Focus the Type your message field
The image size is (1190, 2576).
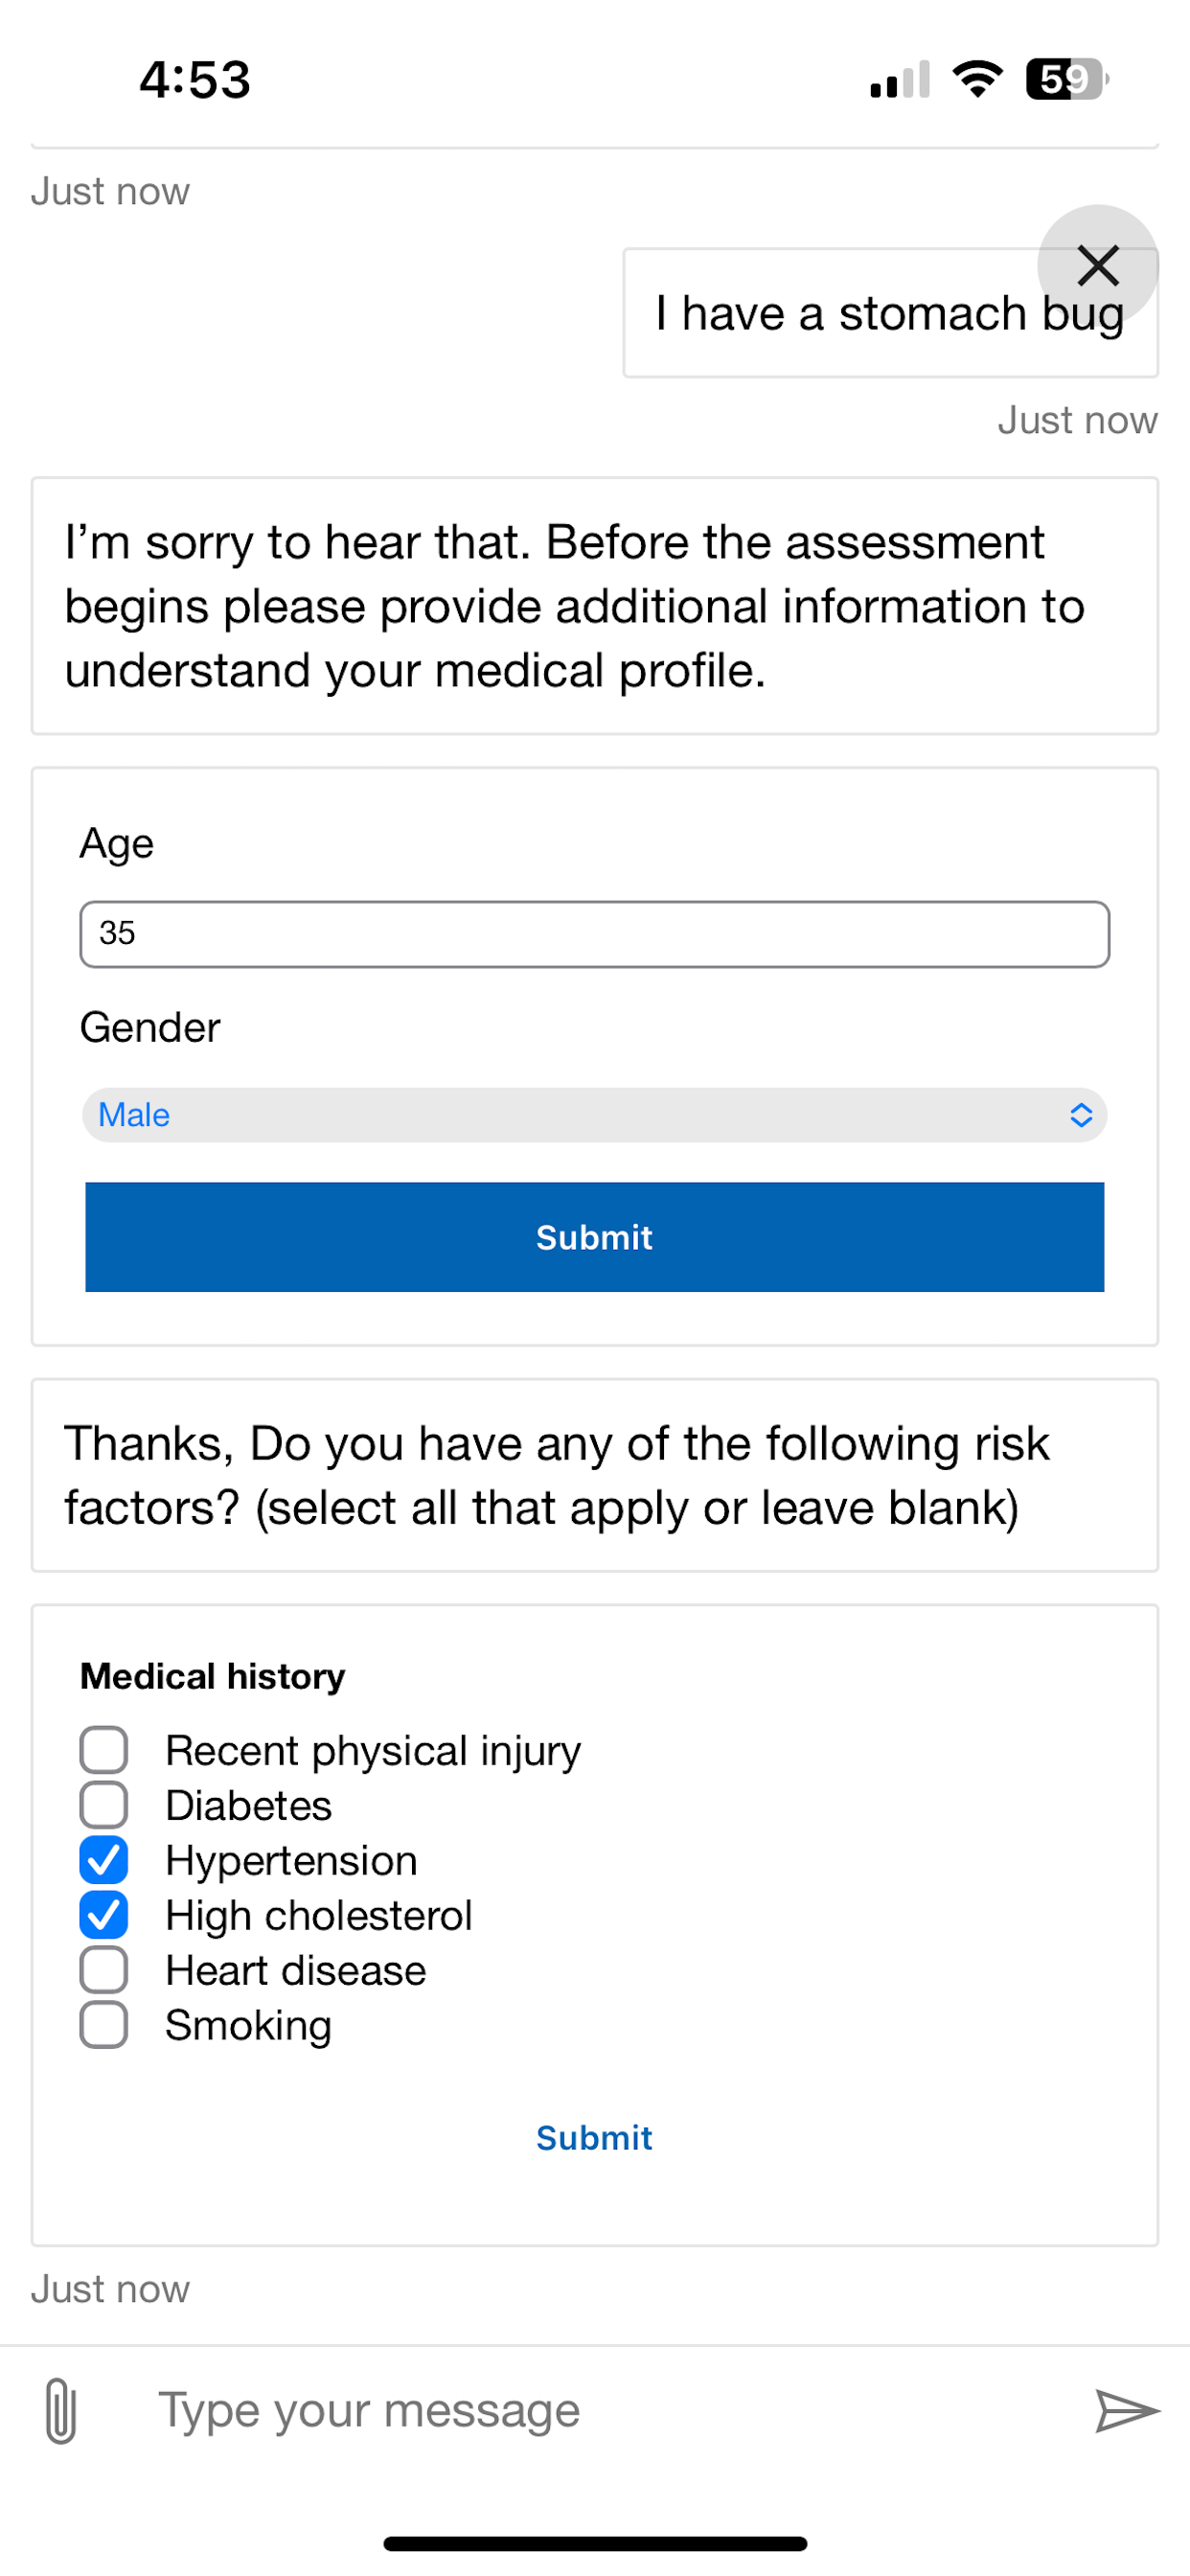600,2410
